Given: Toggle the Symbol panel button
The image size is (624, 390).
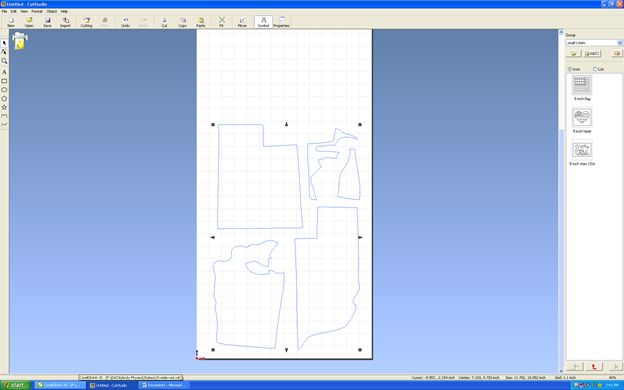Looking at the screenshot, I should coord(263,22).
